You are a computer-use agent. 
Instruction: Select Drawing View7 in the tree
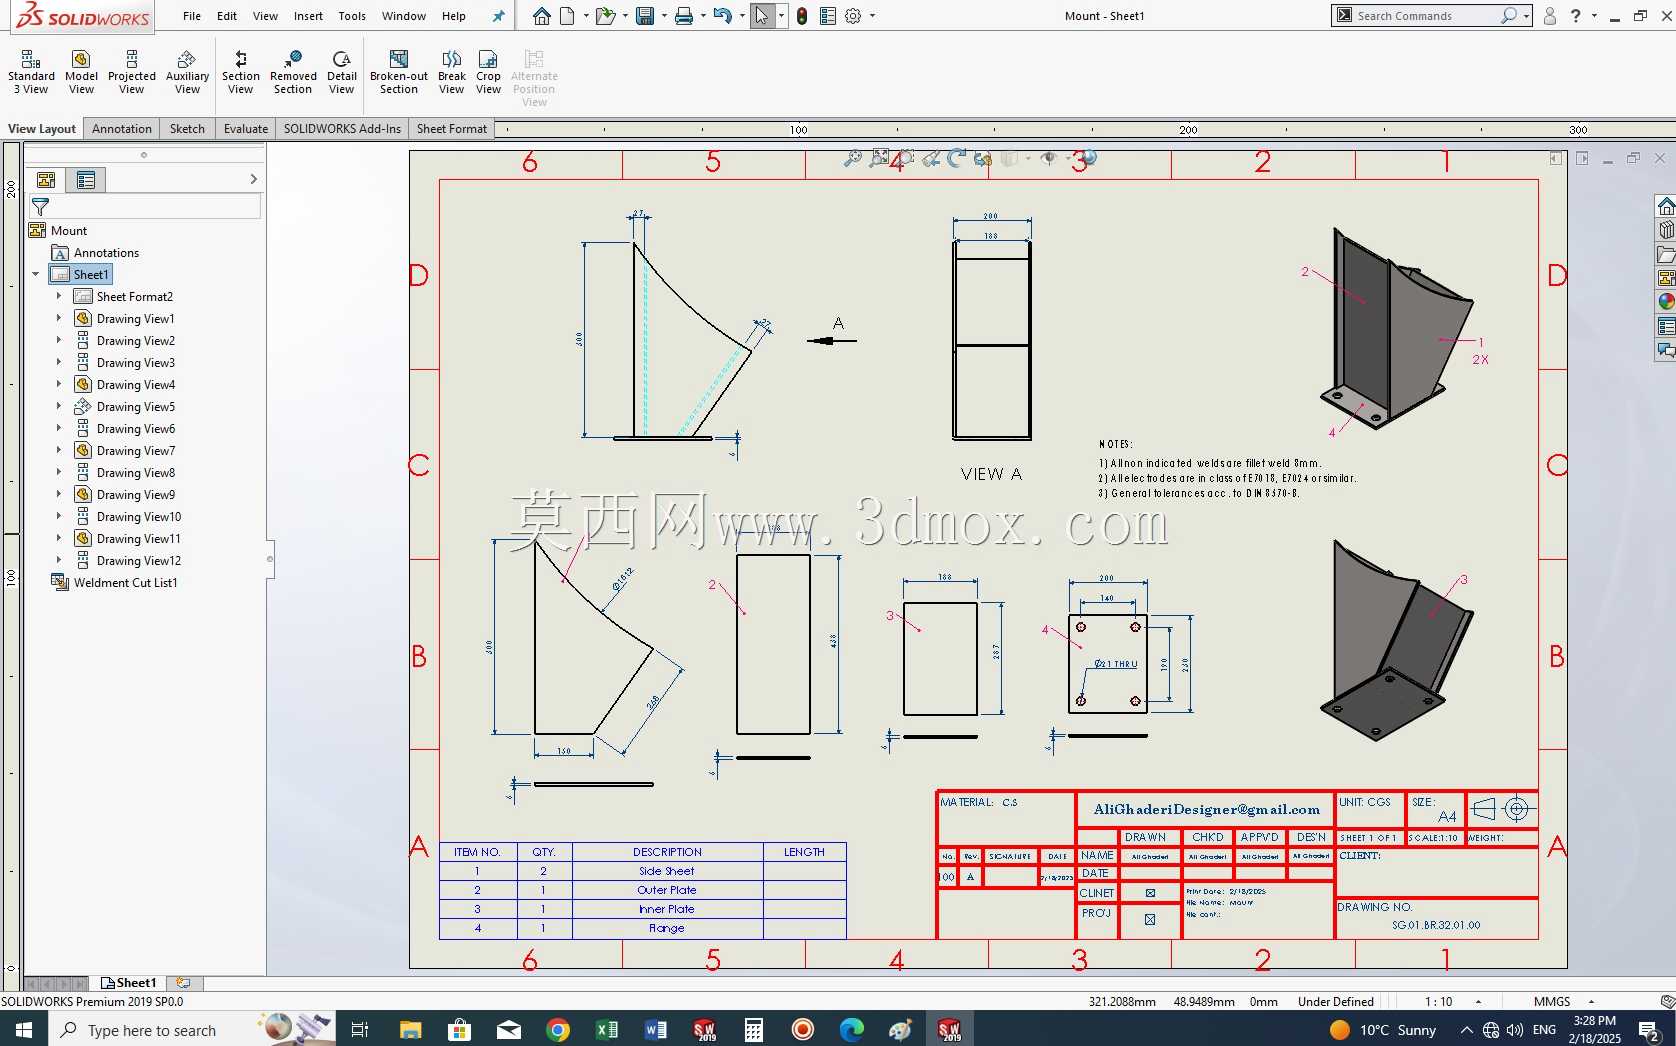[135, 450]
